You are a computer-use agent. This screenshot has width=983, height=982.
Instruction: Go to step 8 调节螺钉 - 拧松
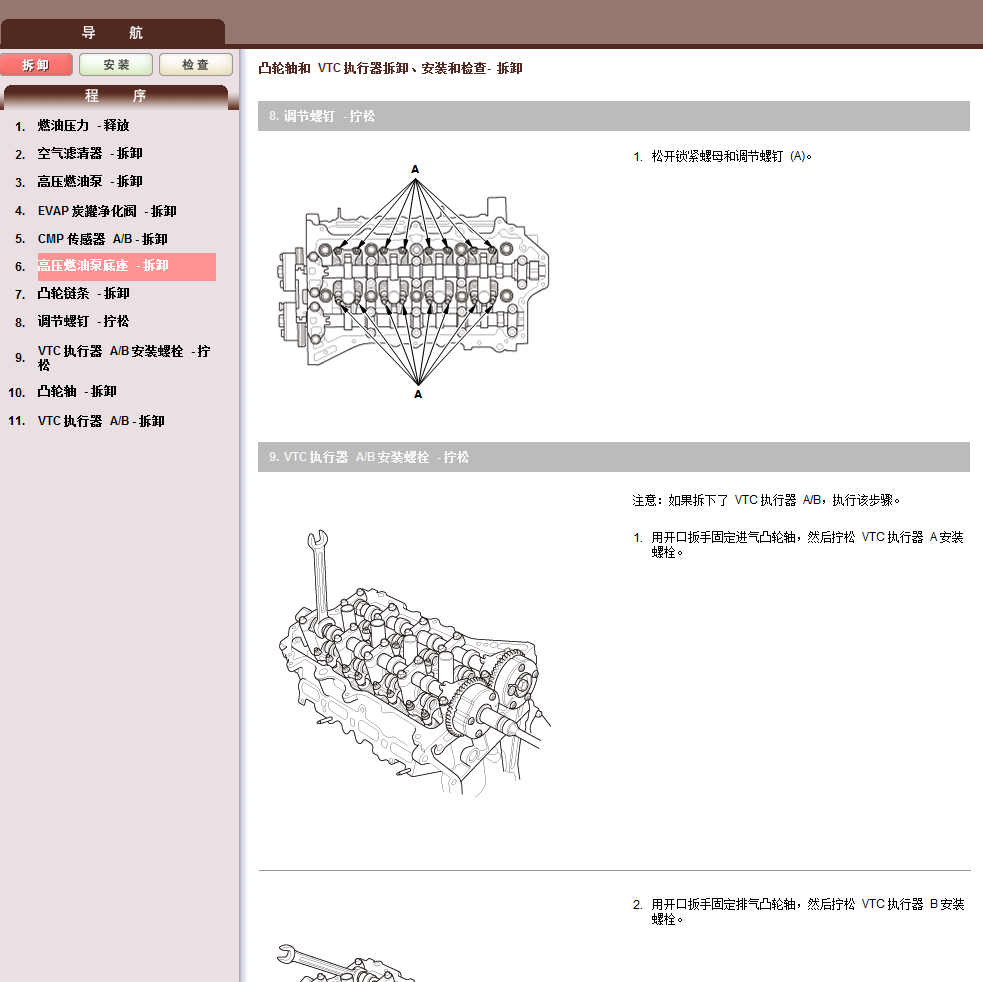(x=83, y=322)
